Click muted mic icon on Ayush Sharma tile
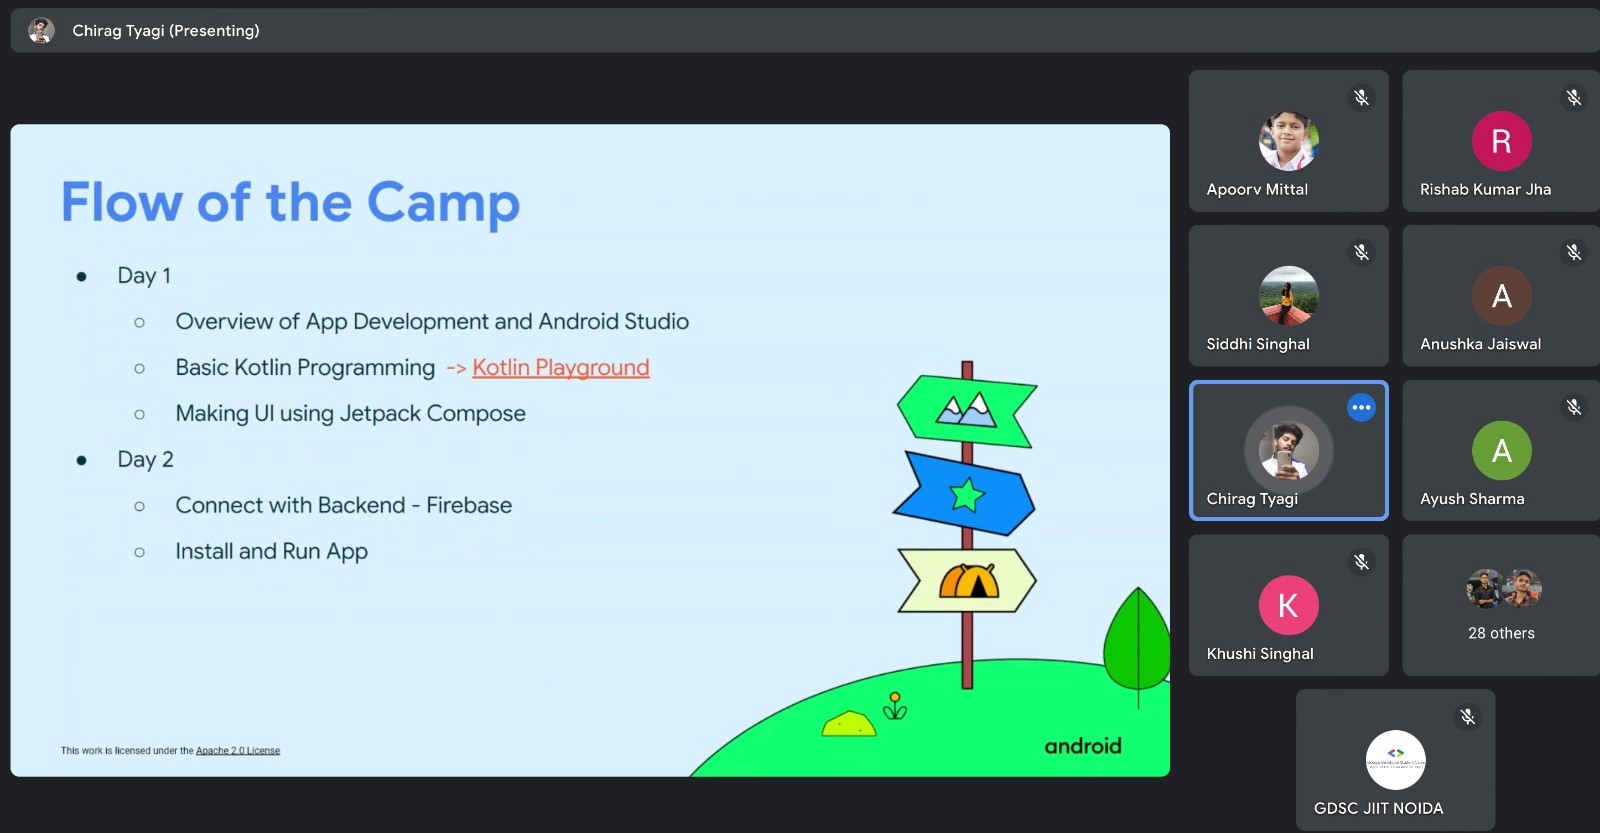The width and height of the screenshot is (1600, 833). click(1574, 407)
